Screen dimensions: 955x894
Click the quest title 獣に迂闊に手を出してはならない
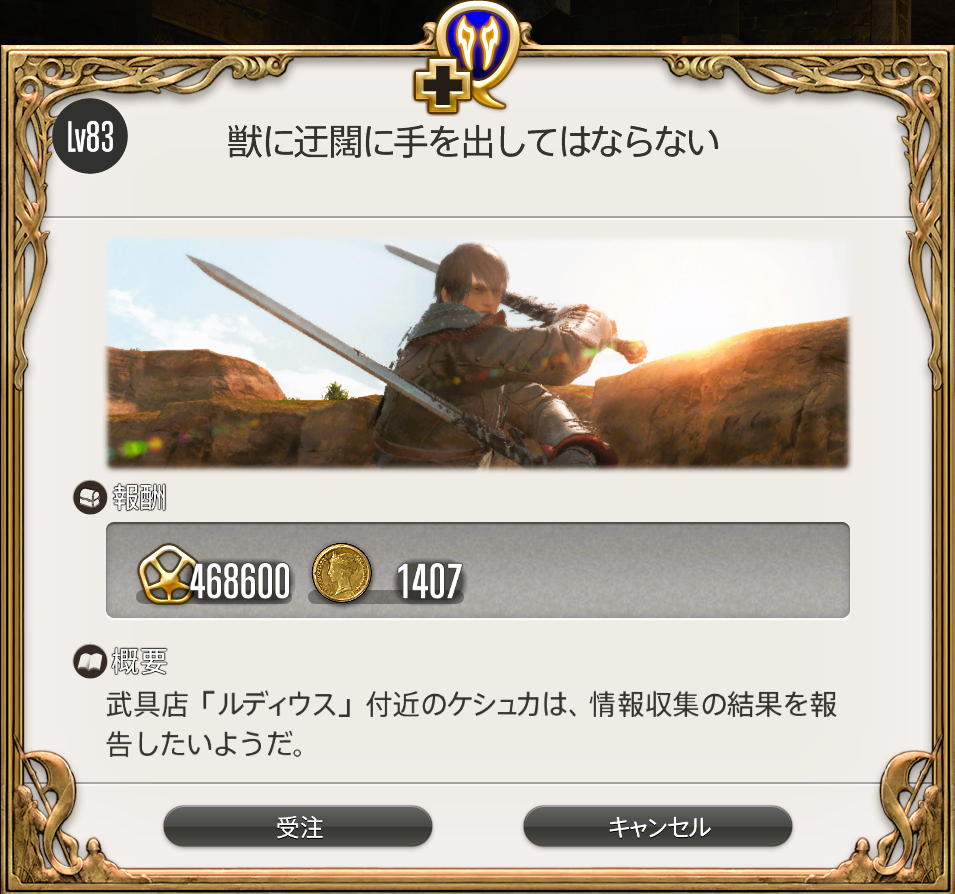pos(473,141)
